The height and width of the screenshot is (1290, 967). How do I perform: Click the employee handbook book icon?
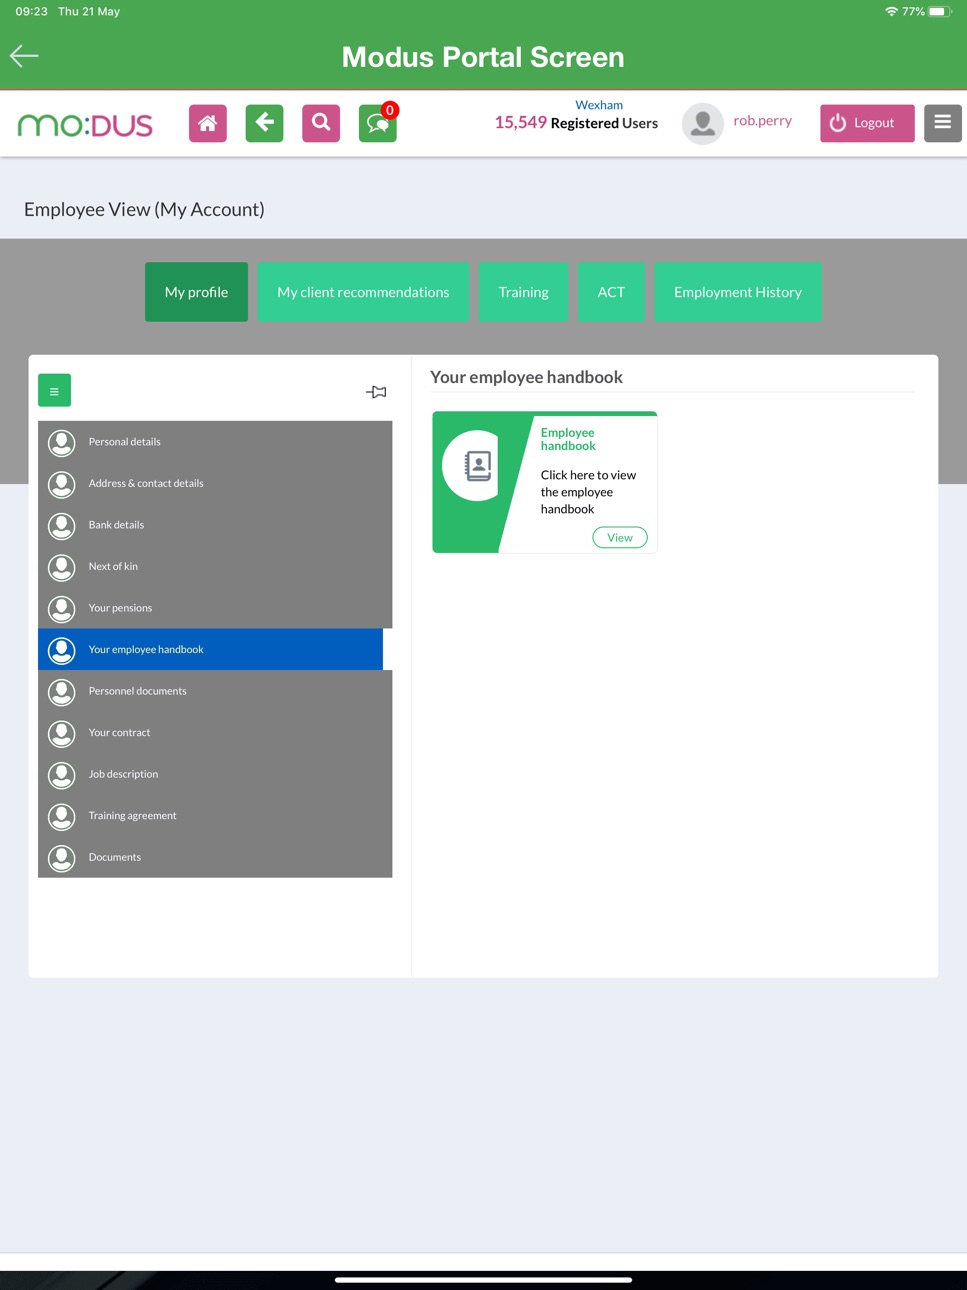click(x=477, y=465)
